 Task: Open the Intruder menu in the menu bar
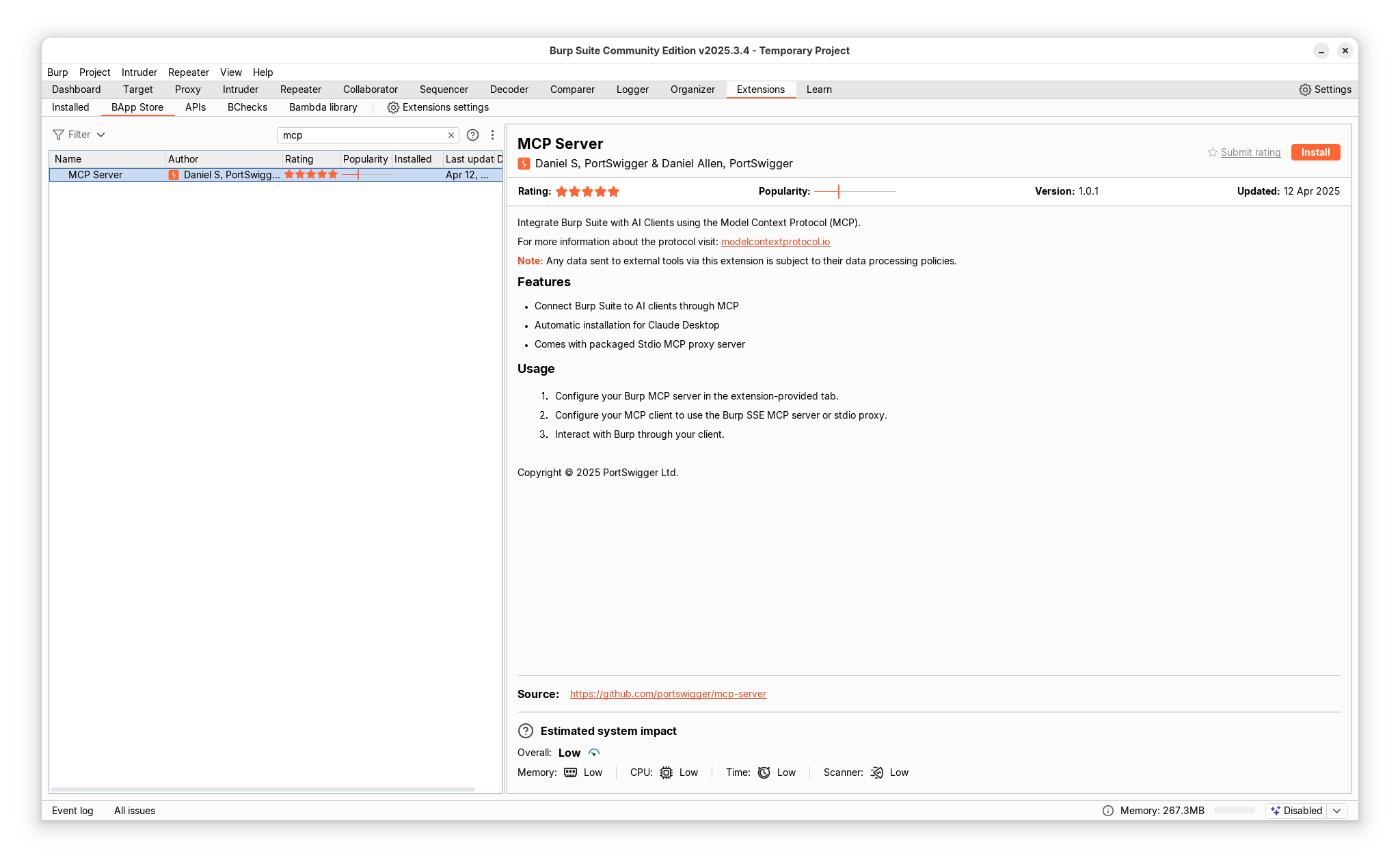tap(139, 72)
